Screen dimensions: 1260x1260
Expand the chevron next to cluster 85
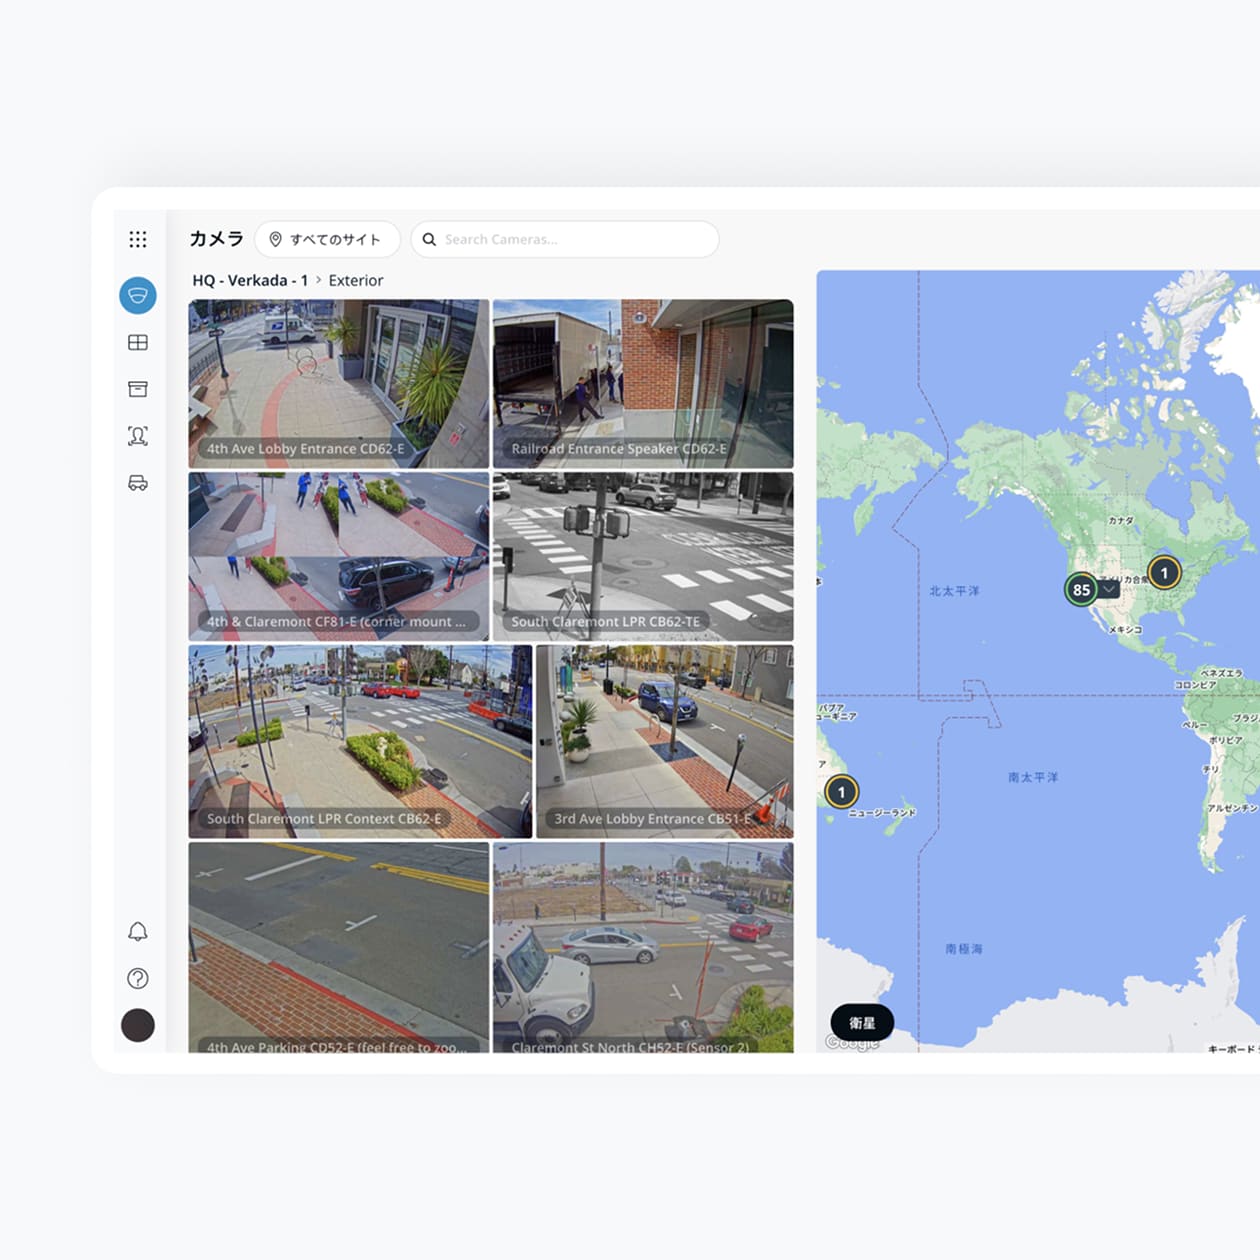1109,590
